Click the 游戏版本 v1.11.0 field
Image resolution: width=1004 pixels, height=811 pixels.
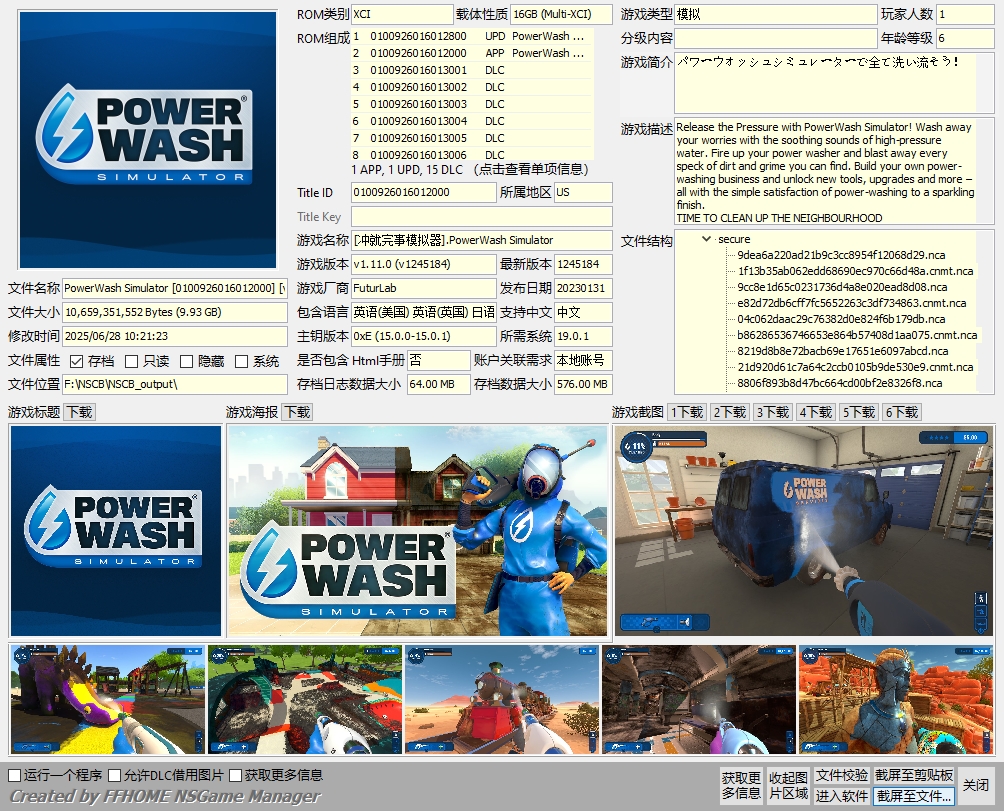click(424, 264)
